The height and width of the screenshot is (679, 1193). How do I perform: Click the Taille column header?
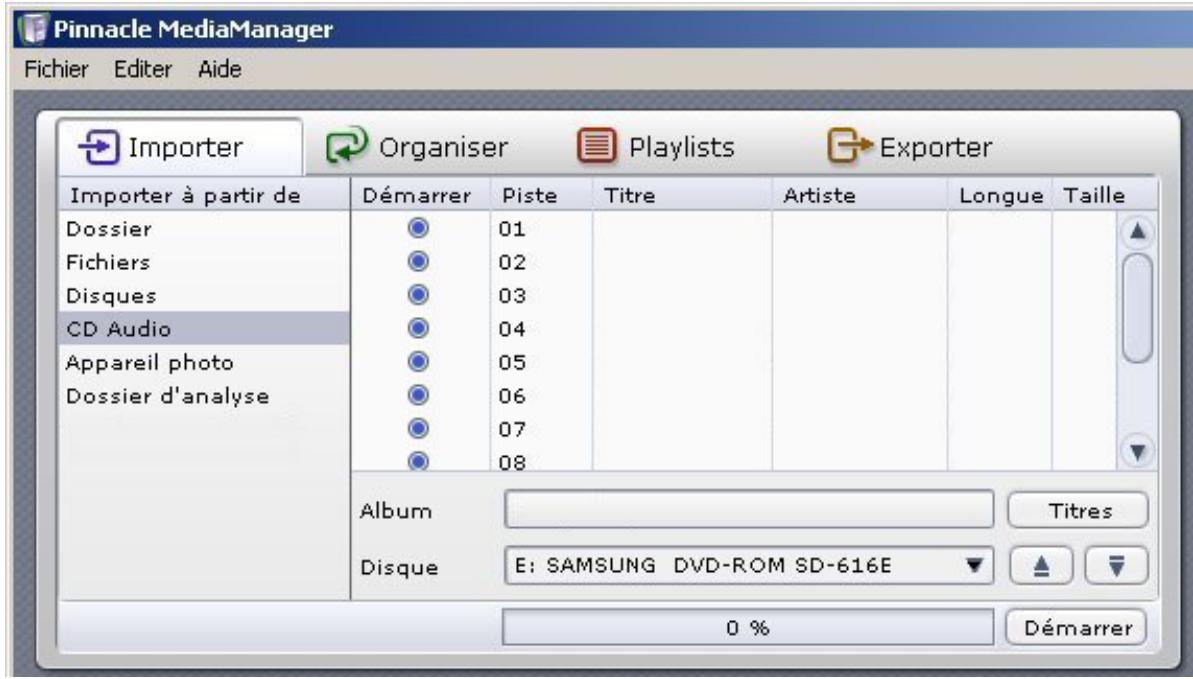(1104, 195)
